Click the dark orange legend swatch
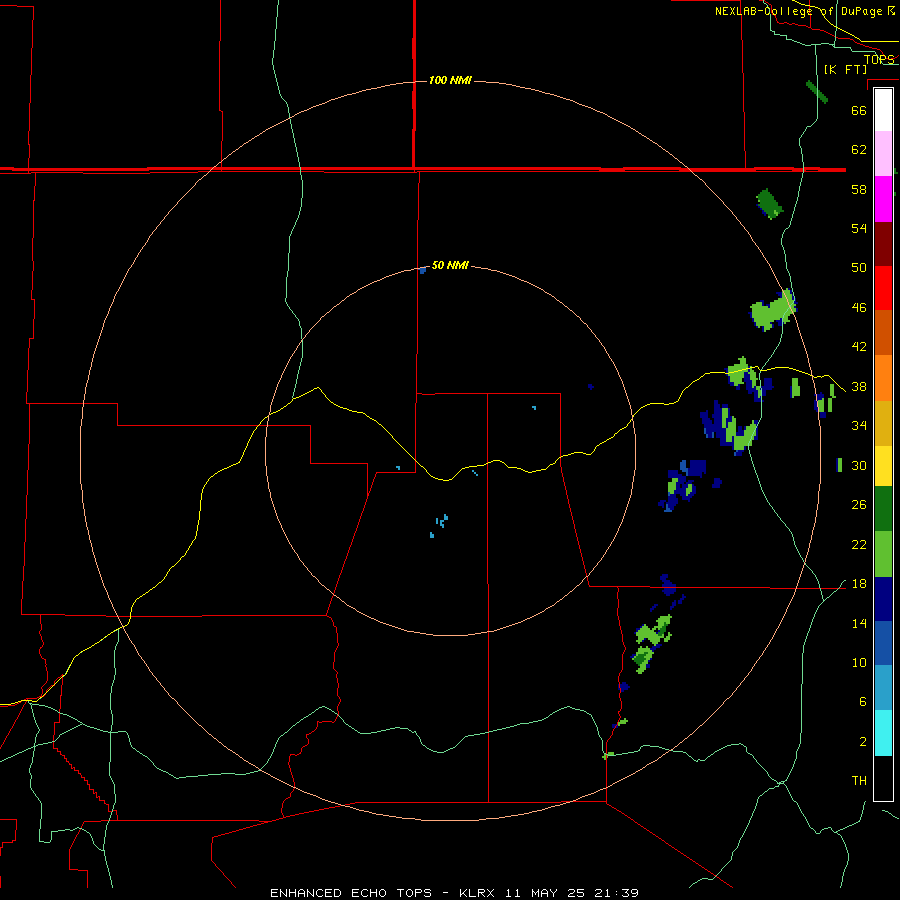900x900 pixels. point(883,332)
